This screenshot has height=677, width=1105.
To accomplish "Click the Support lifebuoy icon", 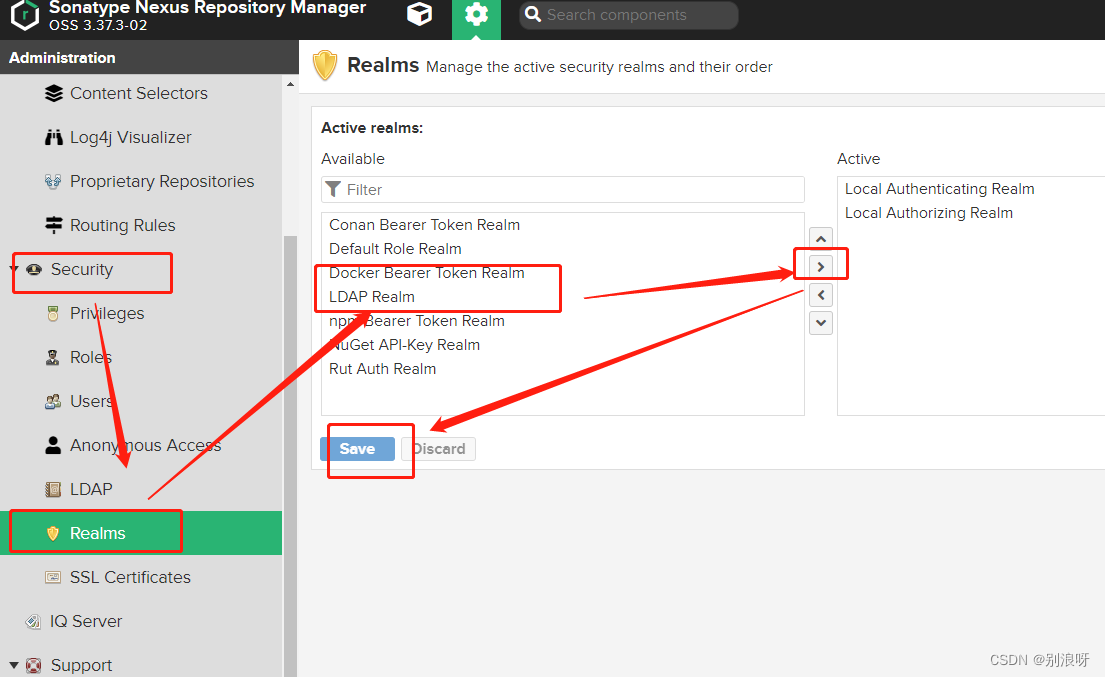I will point(33,665).
